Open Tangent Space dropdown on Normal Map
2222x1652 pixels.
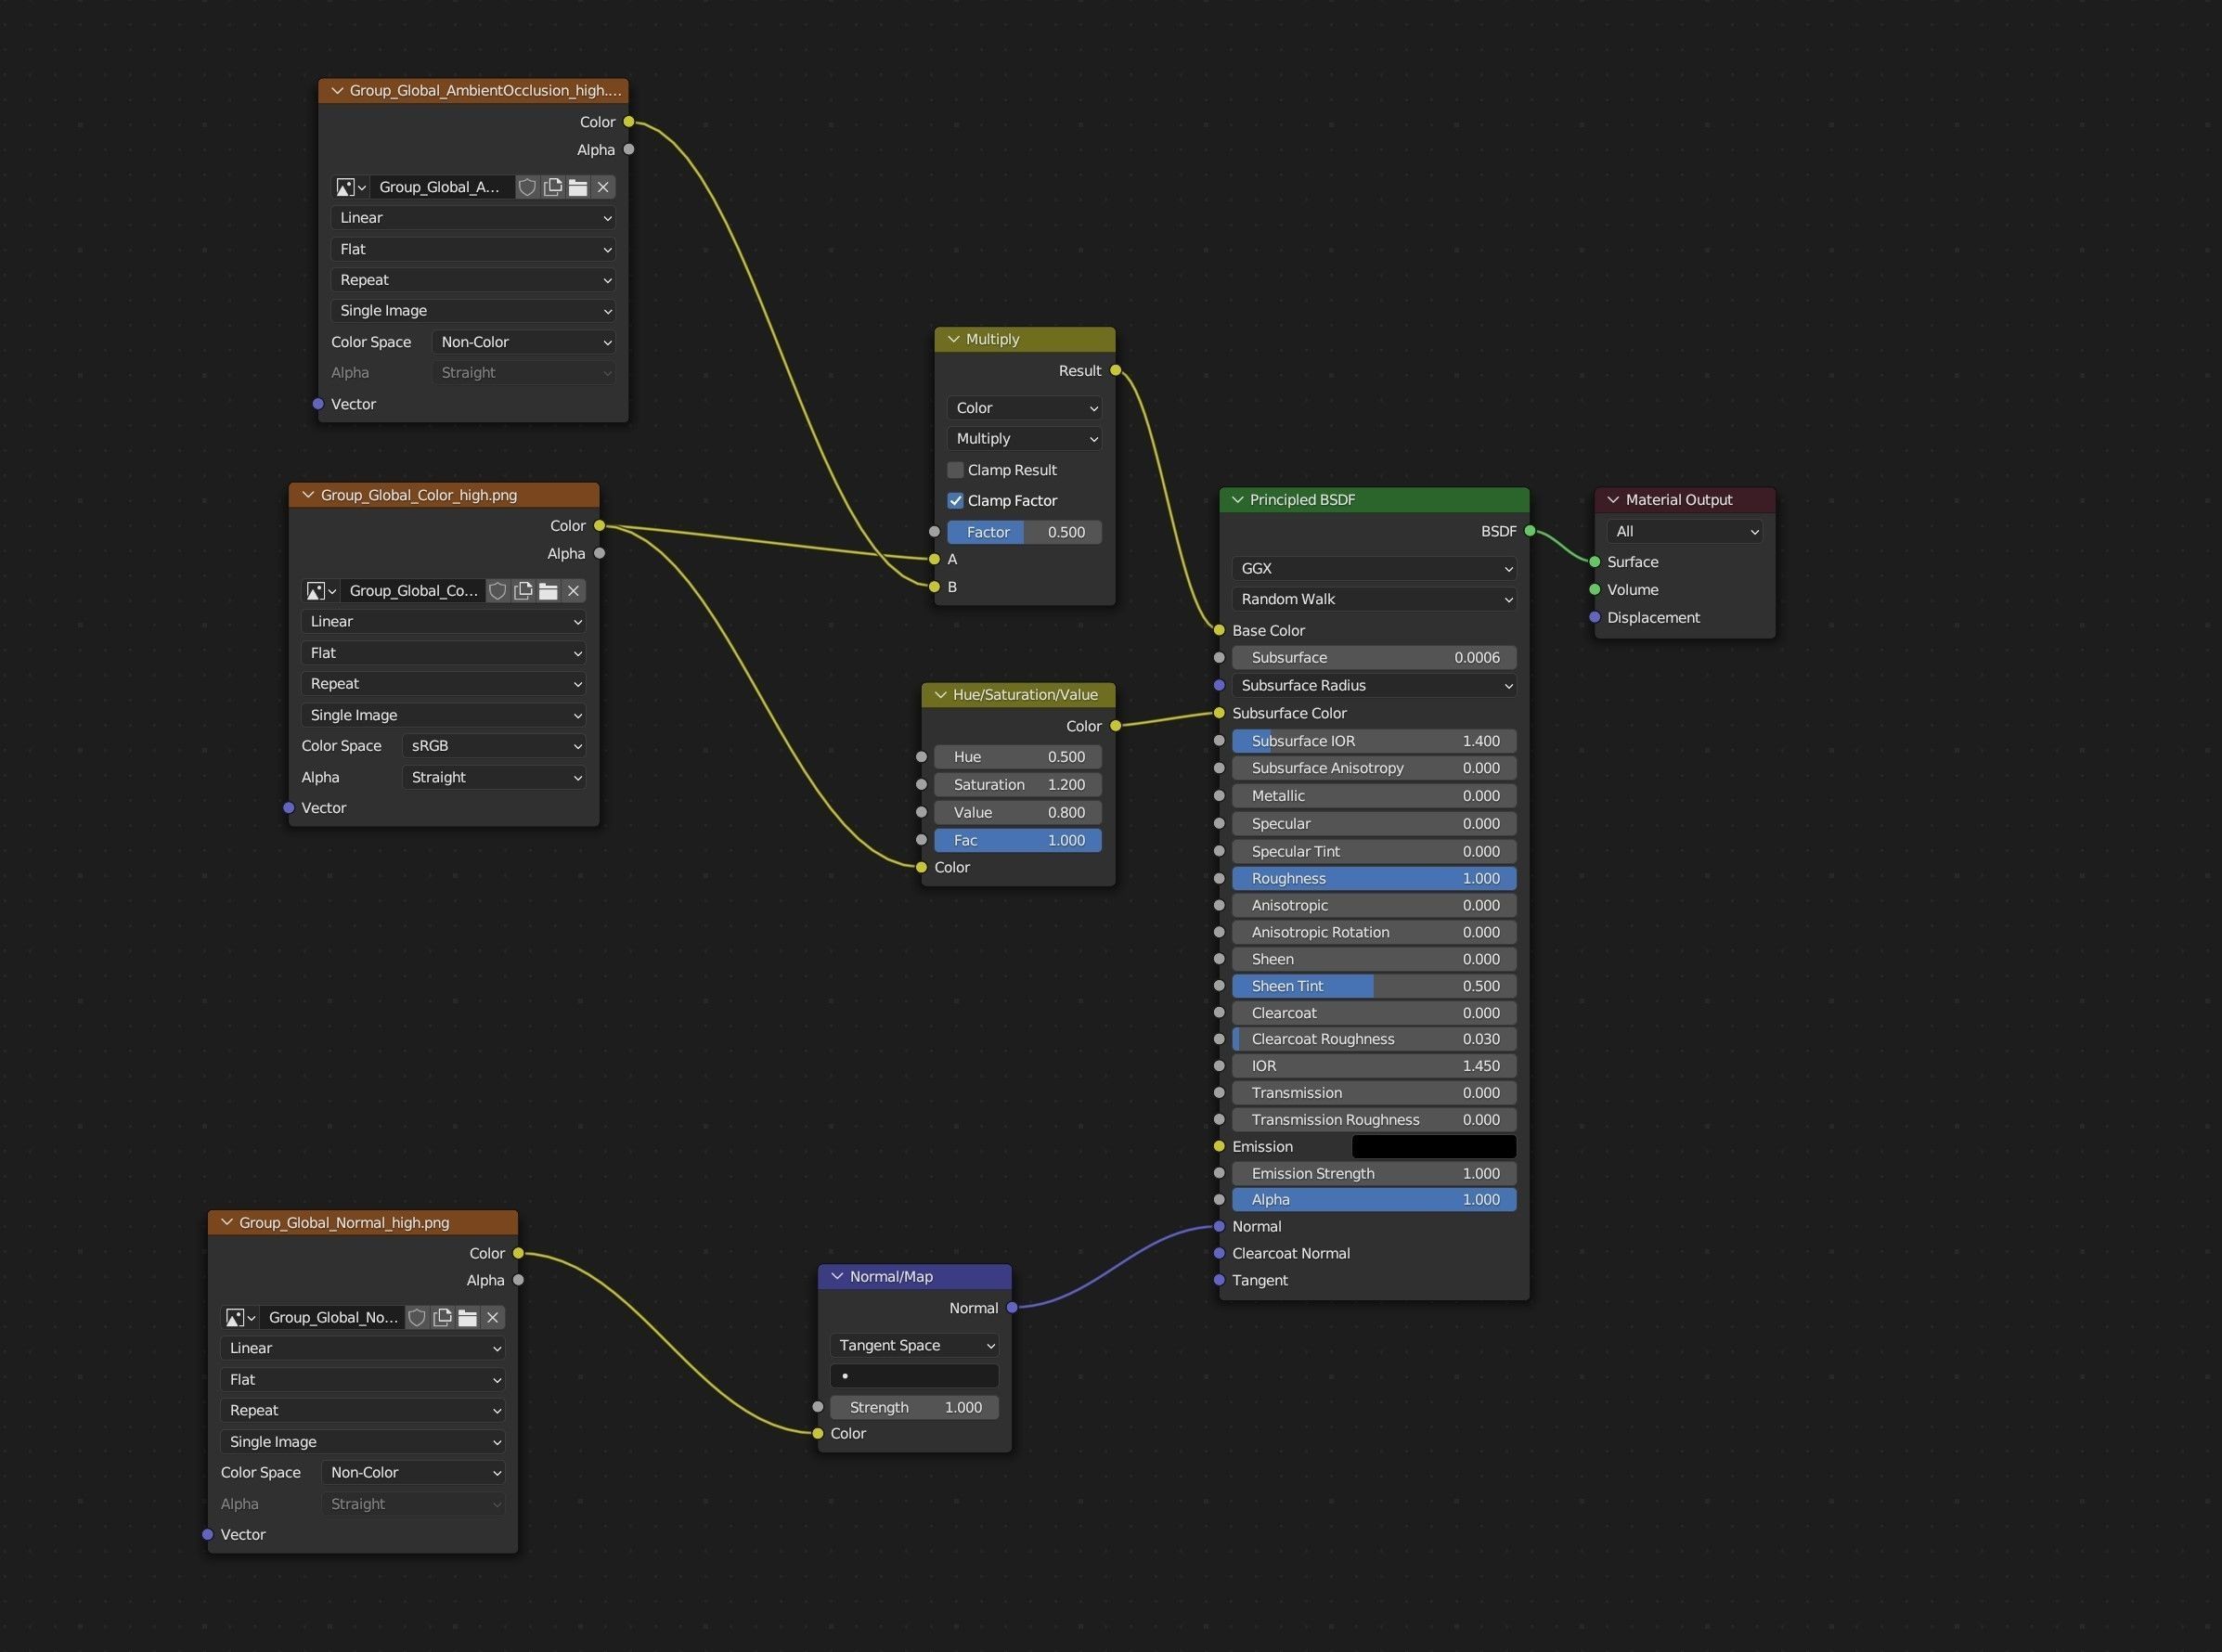[x=914, y=1346]
